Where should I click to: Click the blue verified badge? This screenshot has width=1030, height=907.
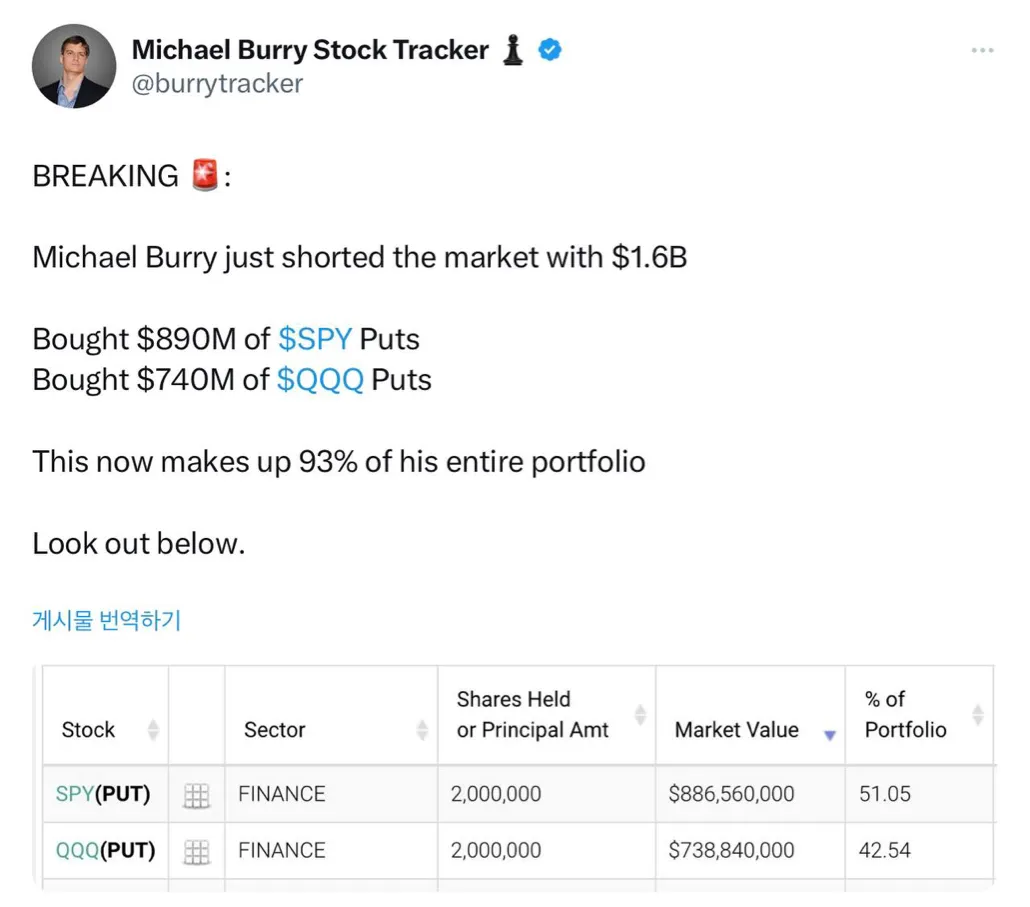[x=550, y=49]
